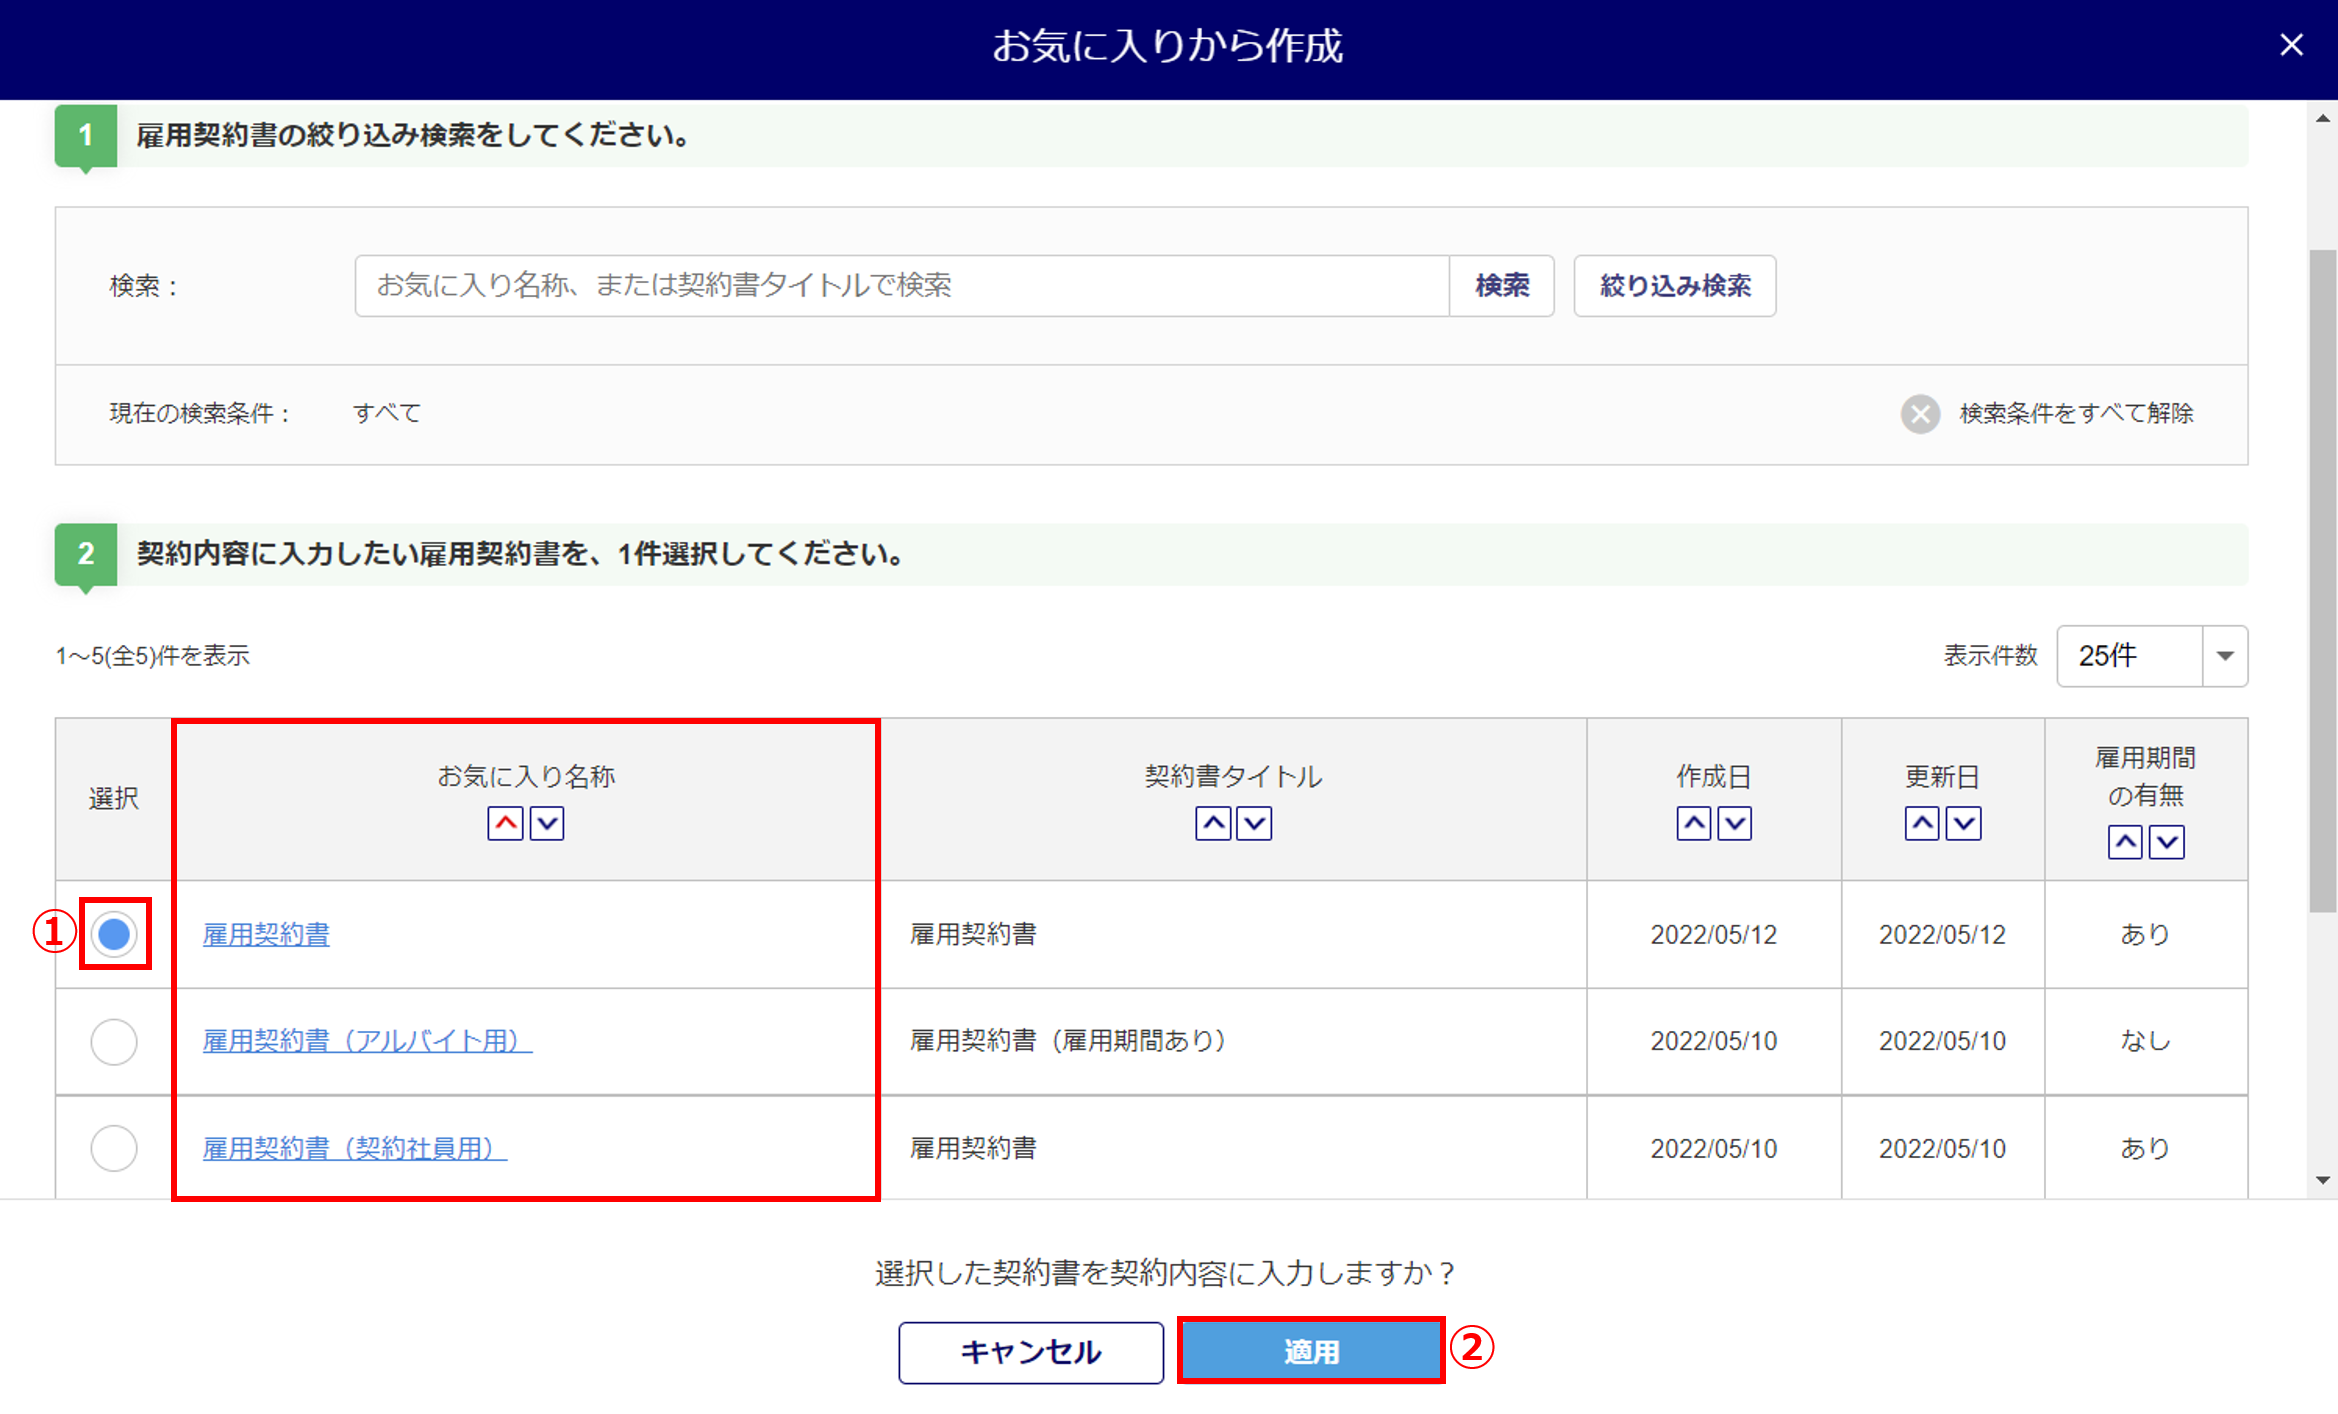Viewport: 2338px width, 1414px height.
Task: Sort favorite name column ascending
Action: click(505, 824)
